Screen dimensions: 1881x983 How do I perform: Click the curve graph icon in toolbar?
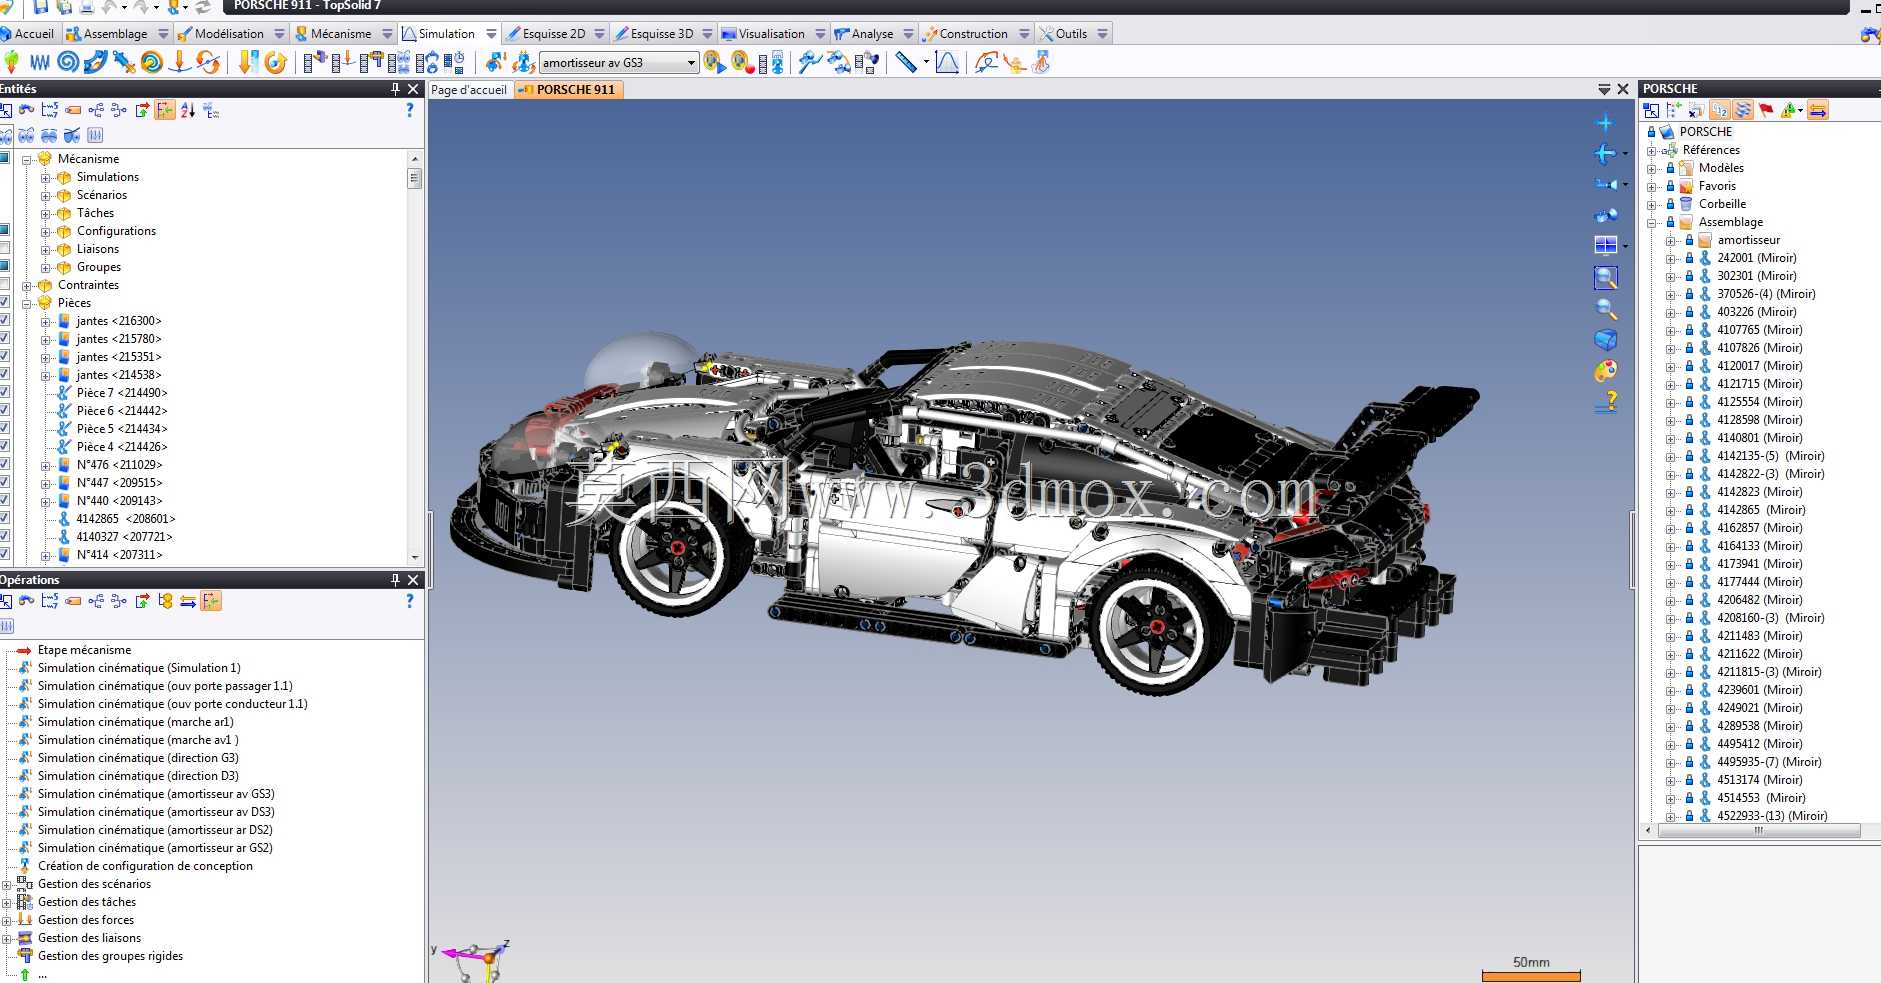(x=947, y=62)
